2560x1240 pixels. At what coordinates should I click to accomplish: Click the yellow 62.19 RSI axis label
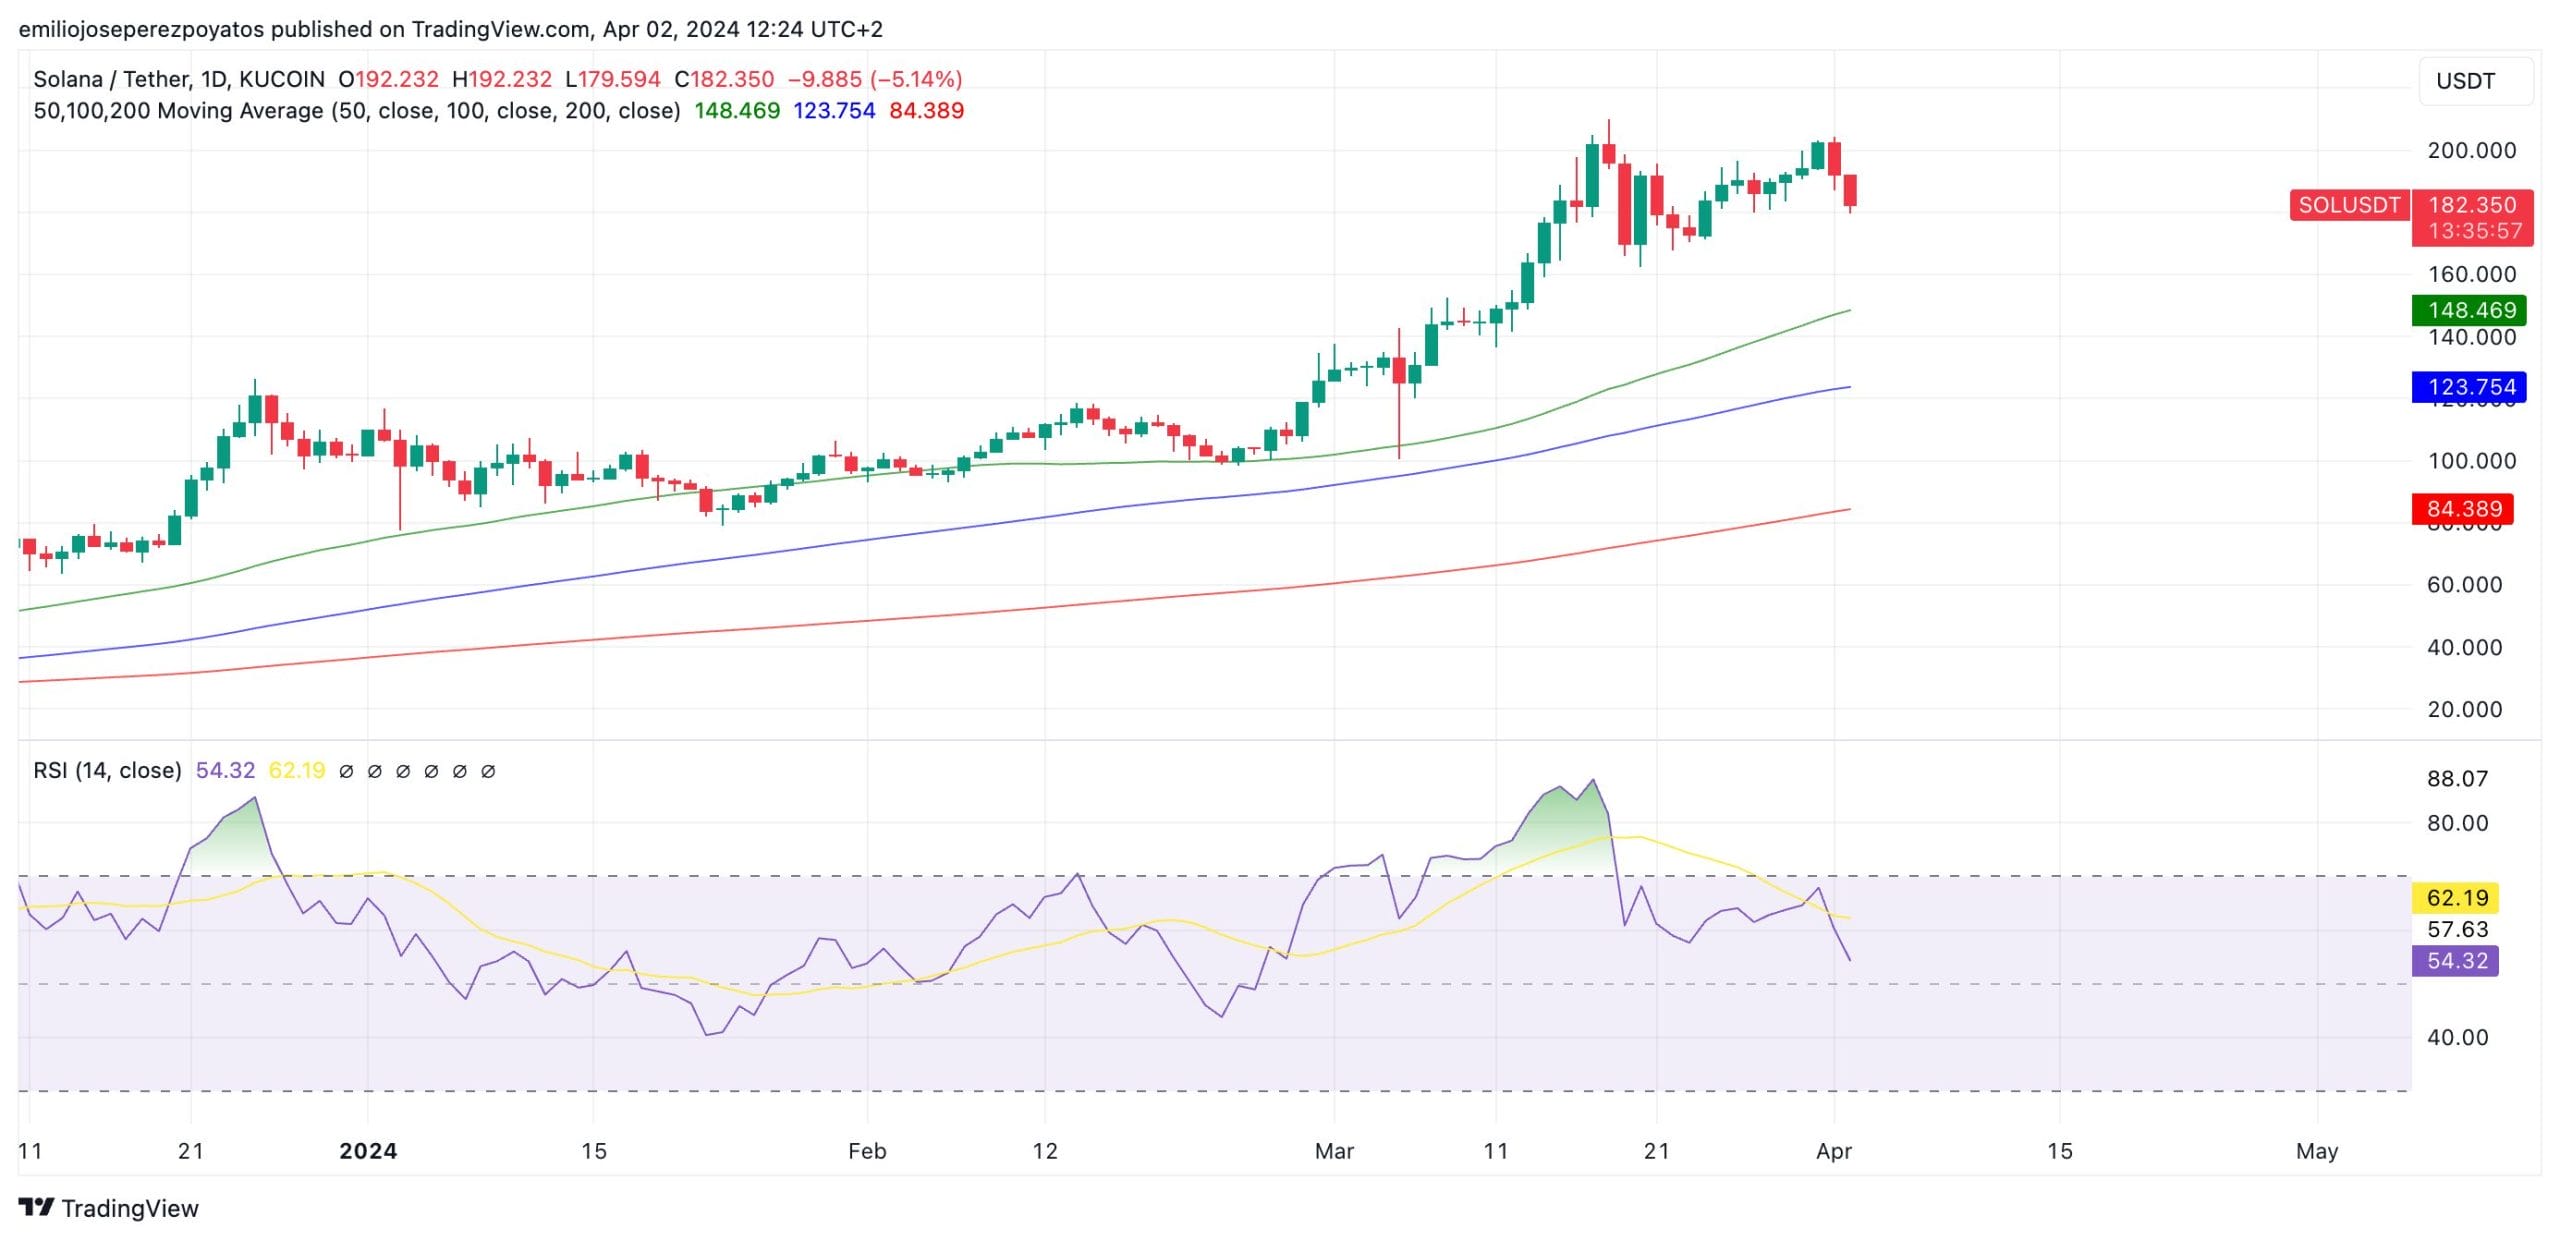pyautogui.click(x=2456, y=898)
